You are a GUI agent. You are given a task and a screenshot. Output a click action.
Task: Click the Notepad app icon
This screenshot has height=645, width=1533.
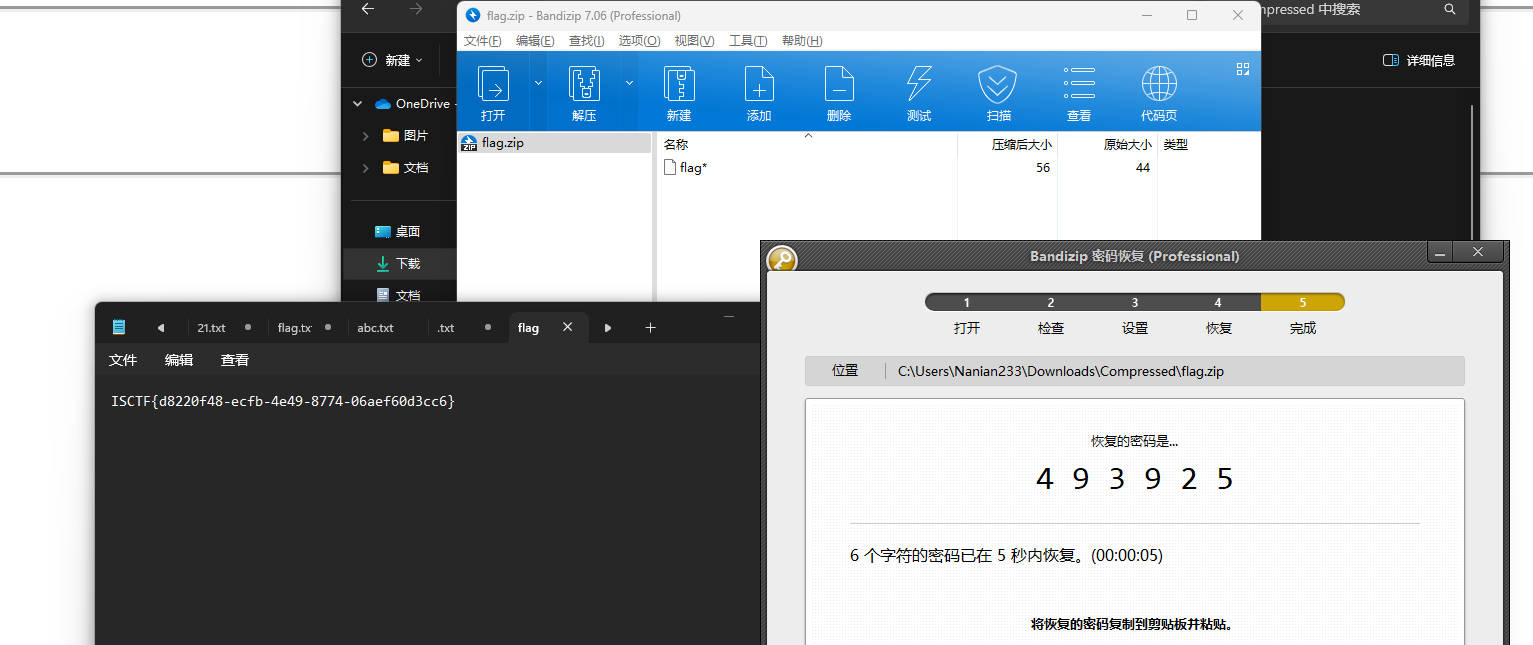coord(119,327)
